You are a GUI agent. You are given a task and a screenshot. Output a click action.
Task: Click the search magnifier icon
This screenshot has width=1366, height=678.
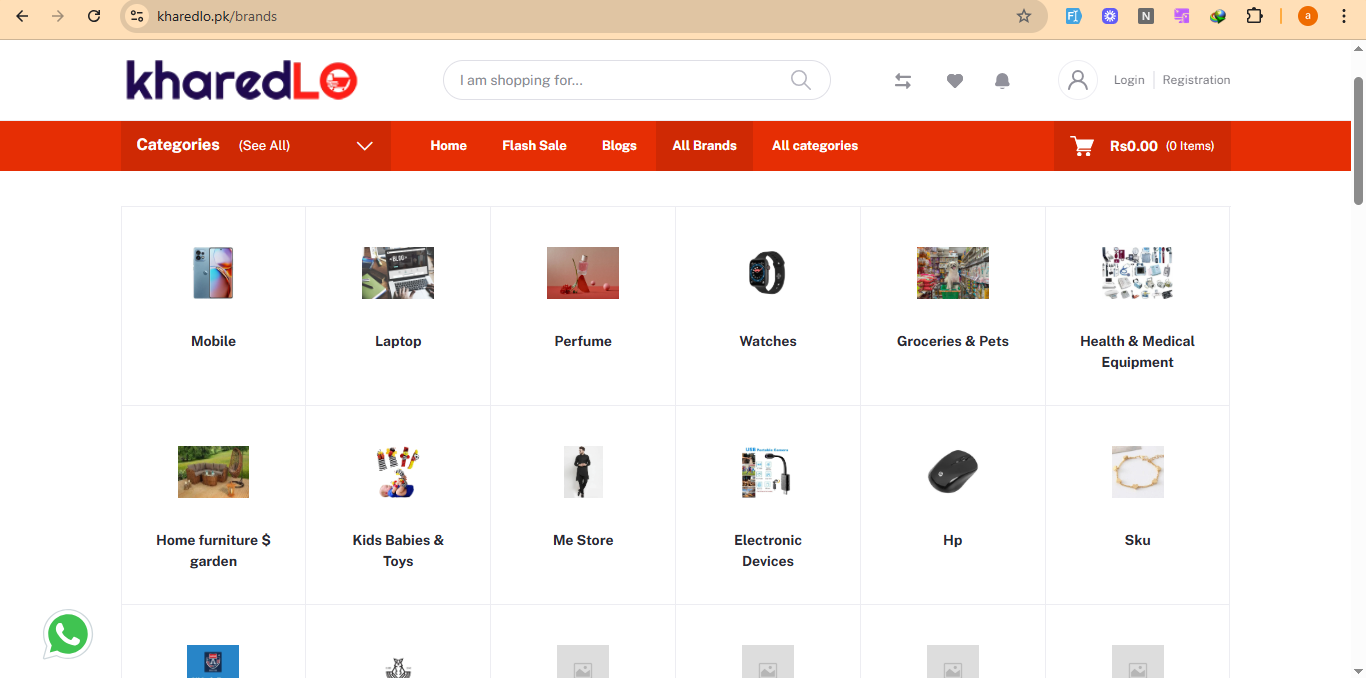click(x=801, y=80)
